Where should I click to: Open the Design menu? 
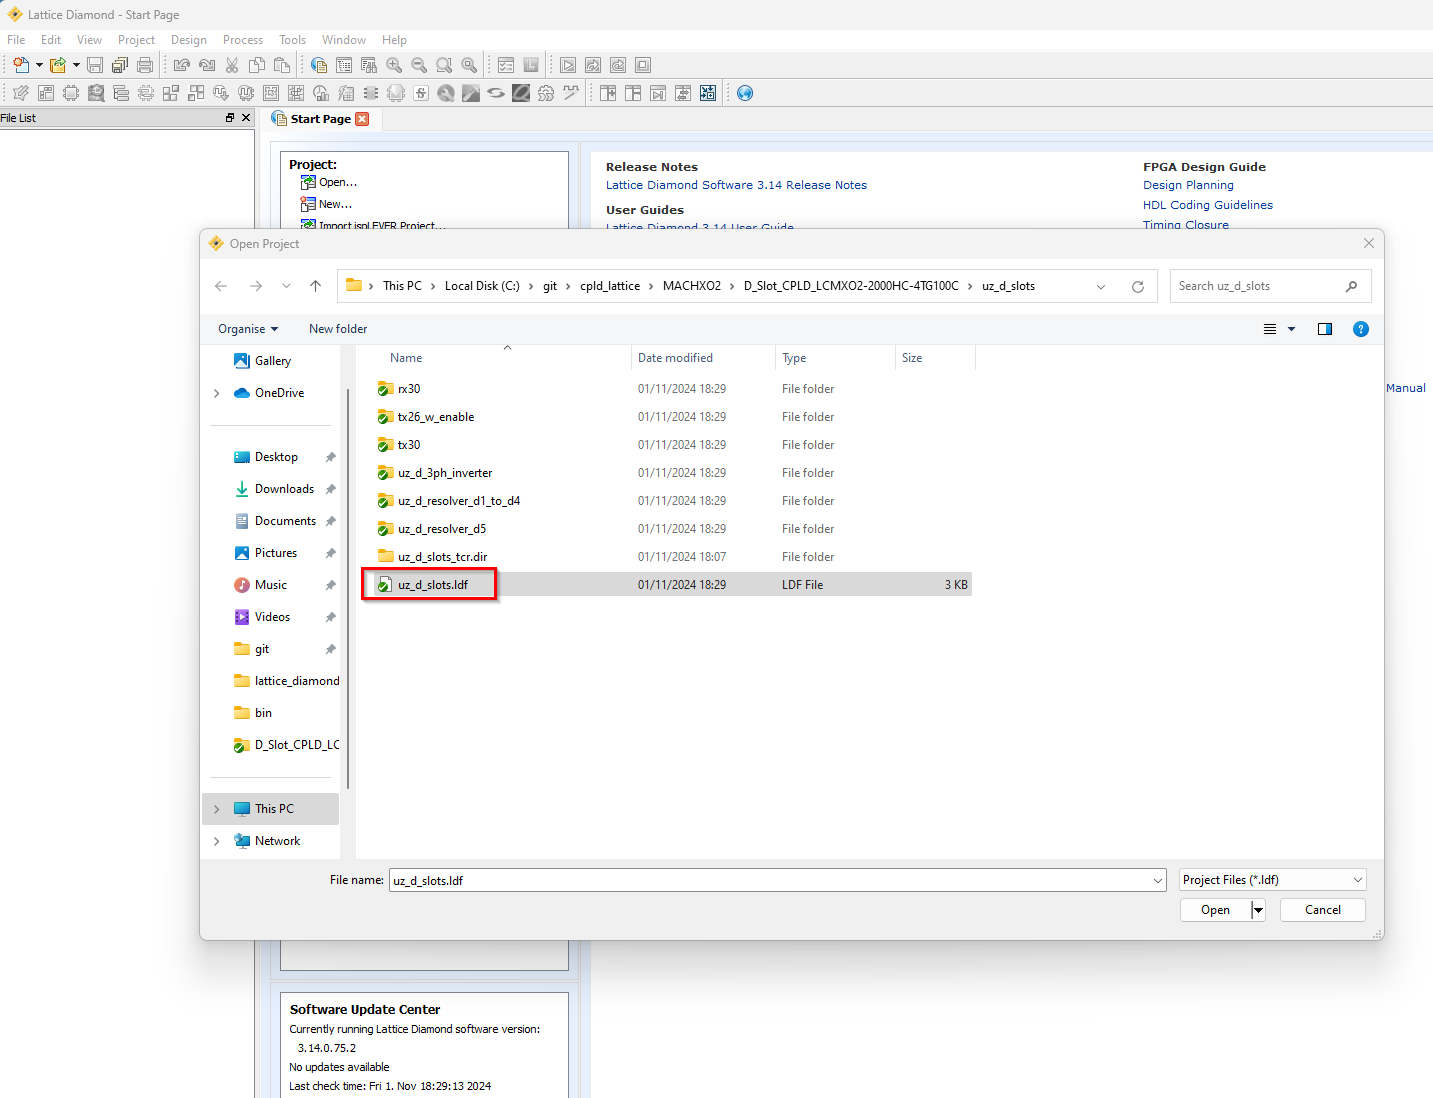click(189, 40)
